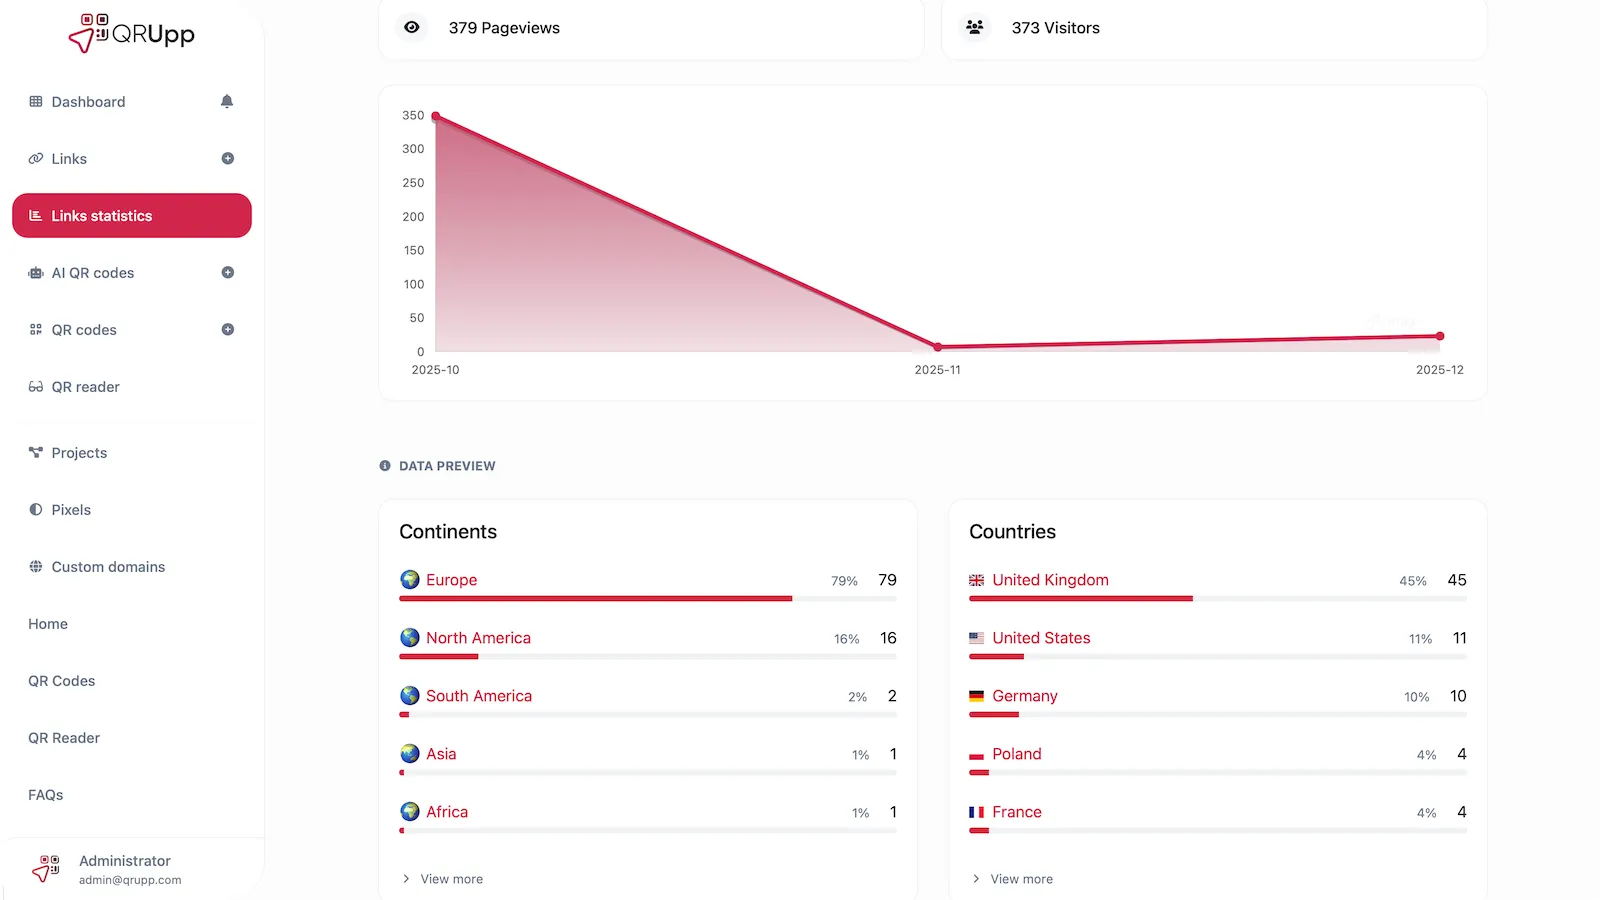The image size is (1600, 900).
Task: Add a new QR code using the plus icon
Action: [228, 329]
